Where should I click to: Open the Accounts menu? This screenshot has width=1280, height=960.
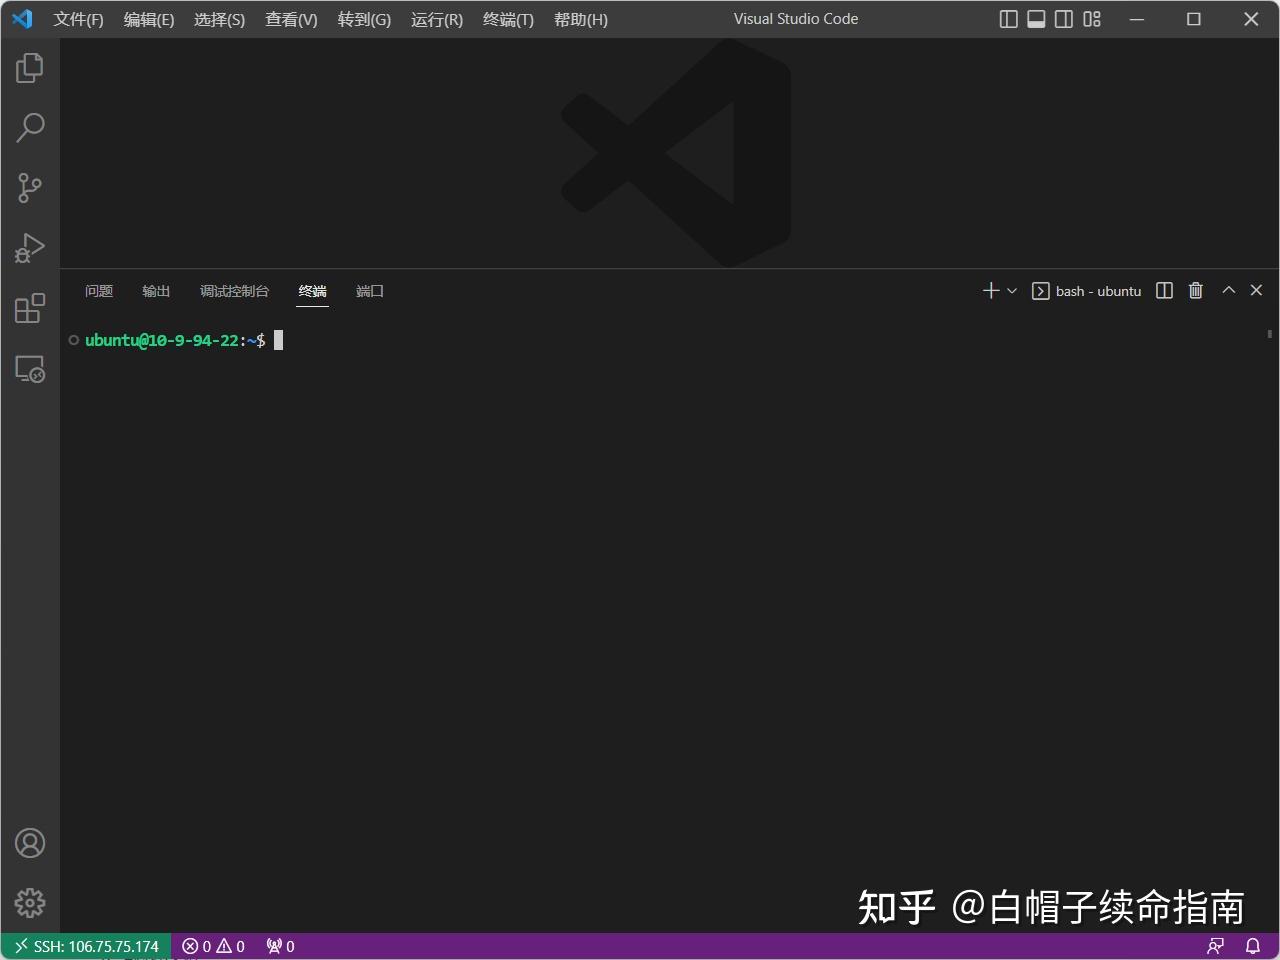pyautogui.click(x=29, y=843)
